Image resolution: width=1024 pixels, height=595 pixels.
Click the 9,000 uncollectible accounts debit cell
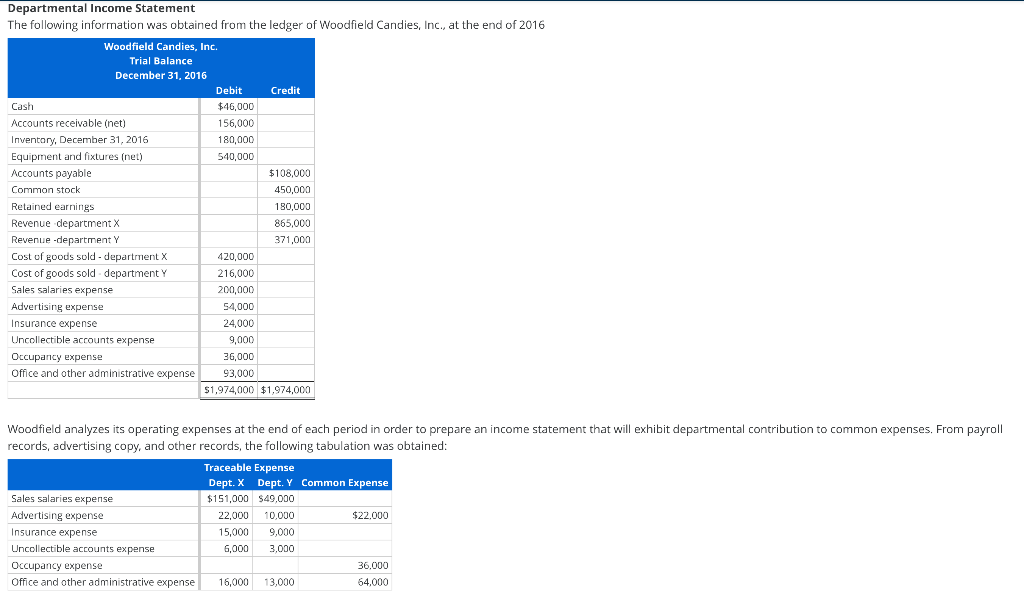point(242,340)
